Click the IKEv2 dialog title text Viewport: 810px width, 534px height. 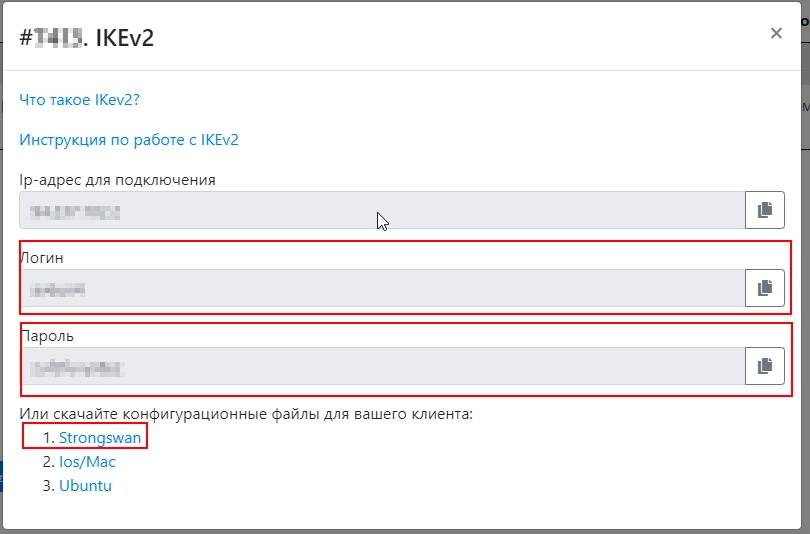click(x=124, y=39)
